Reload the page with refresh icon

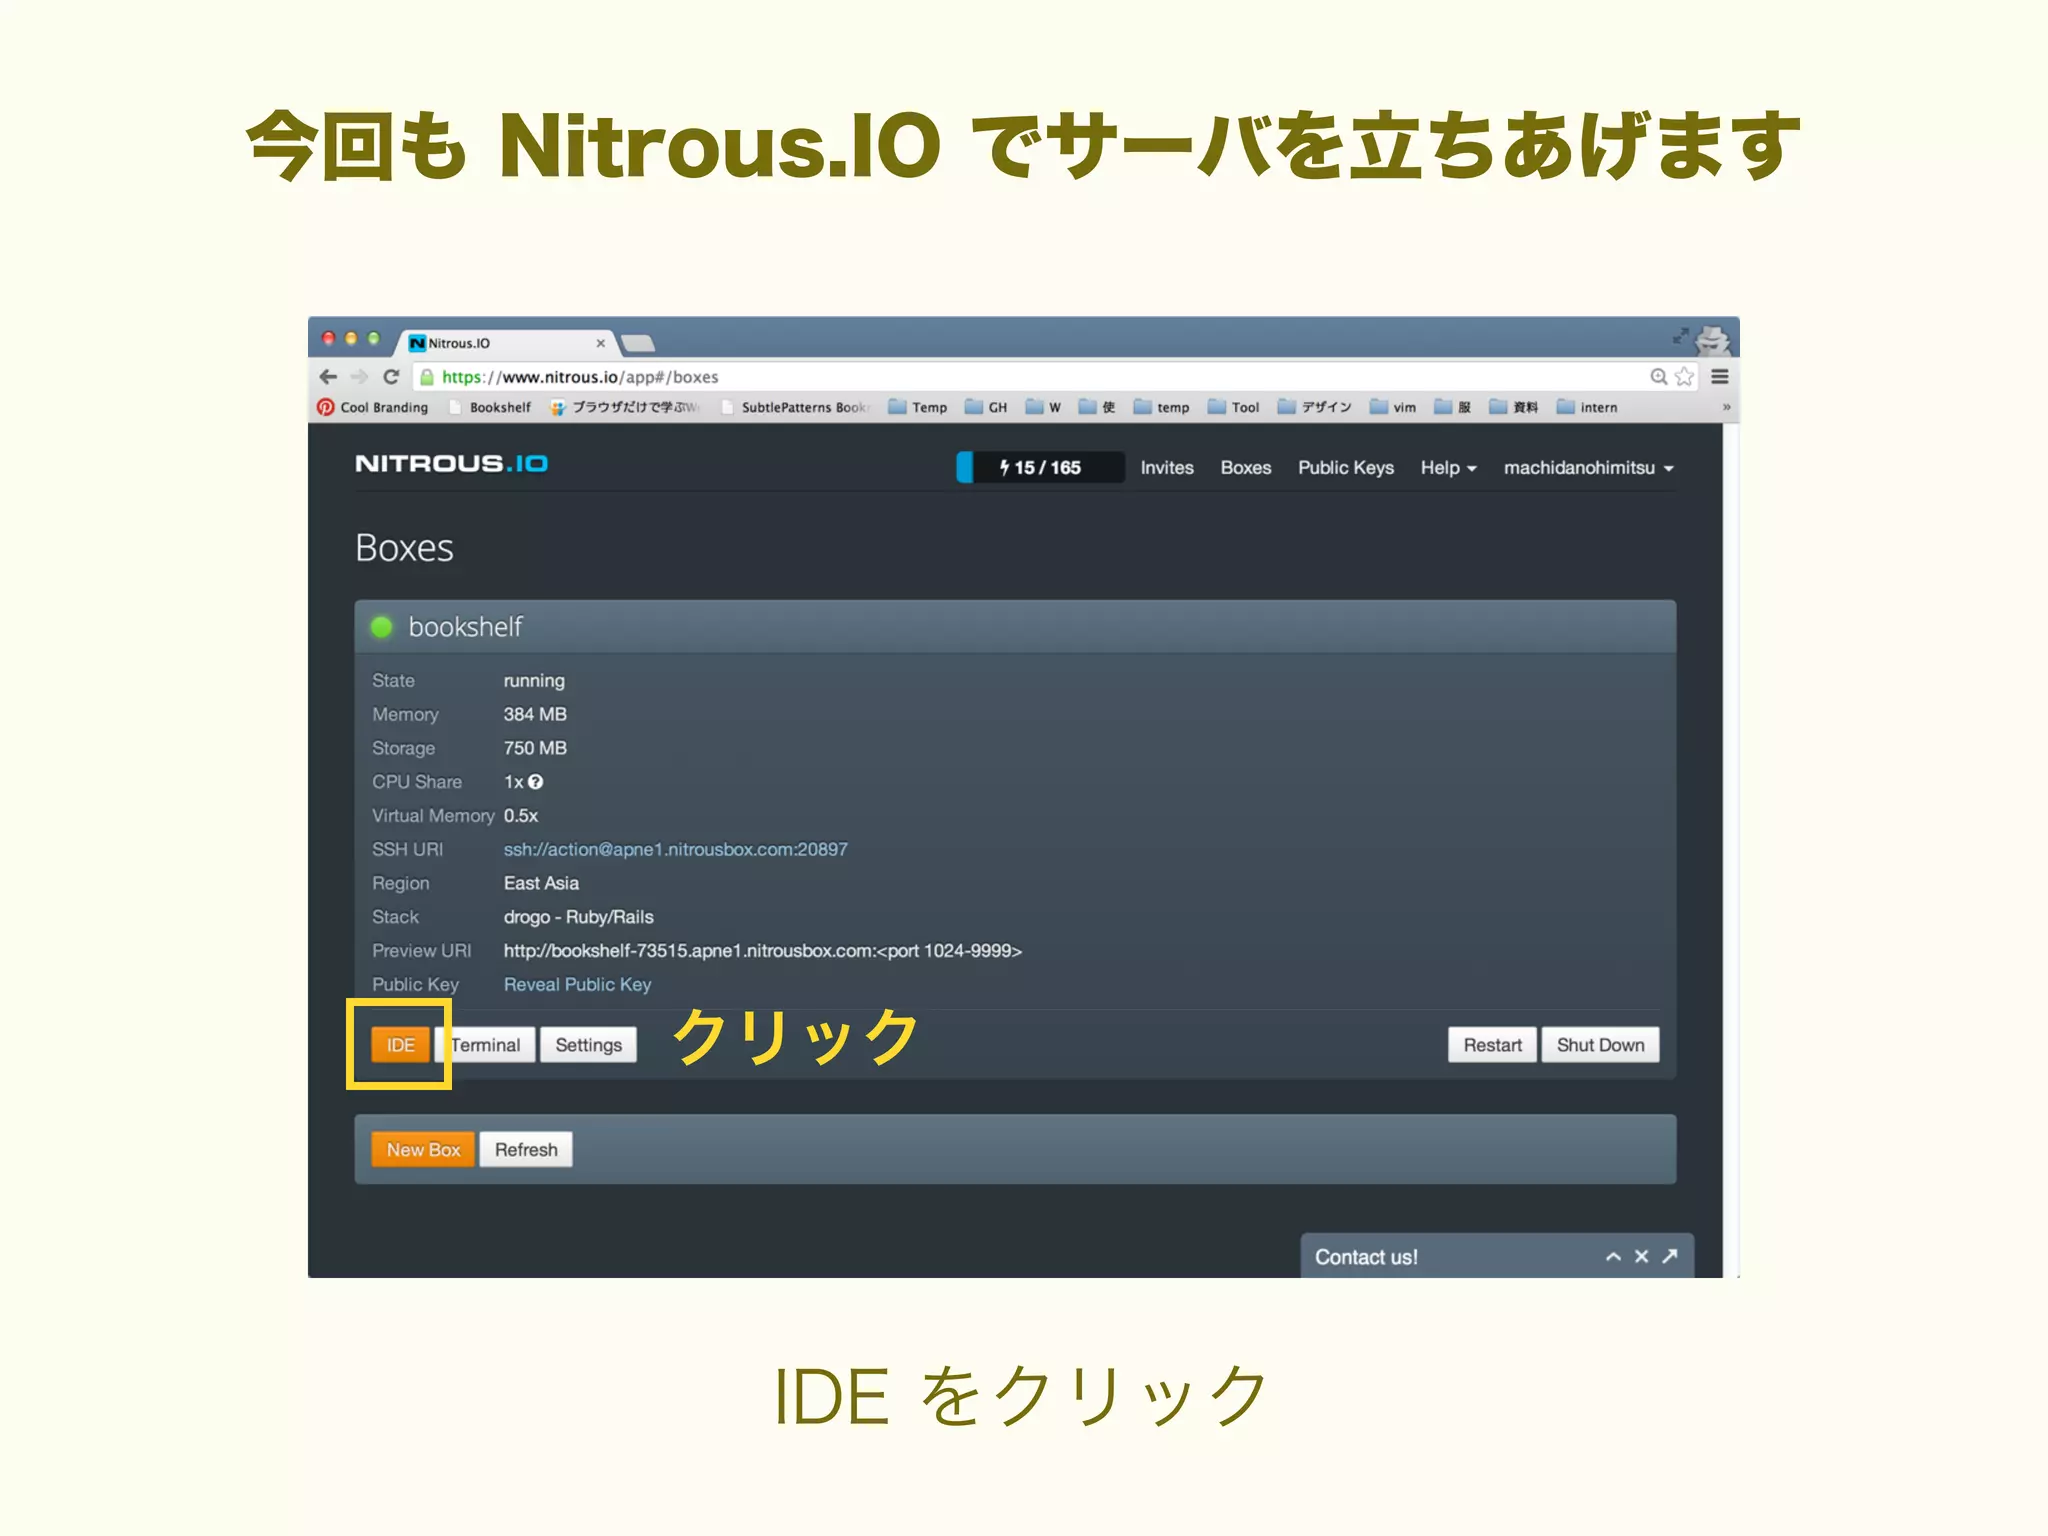point(391,377)
